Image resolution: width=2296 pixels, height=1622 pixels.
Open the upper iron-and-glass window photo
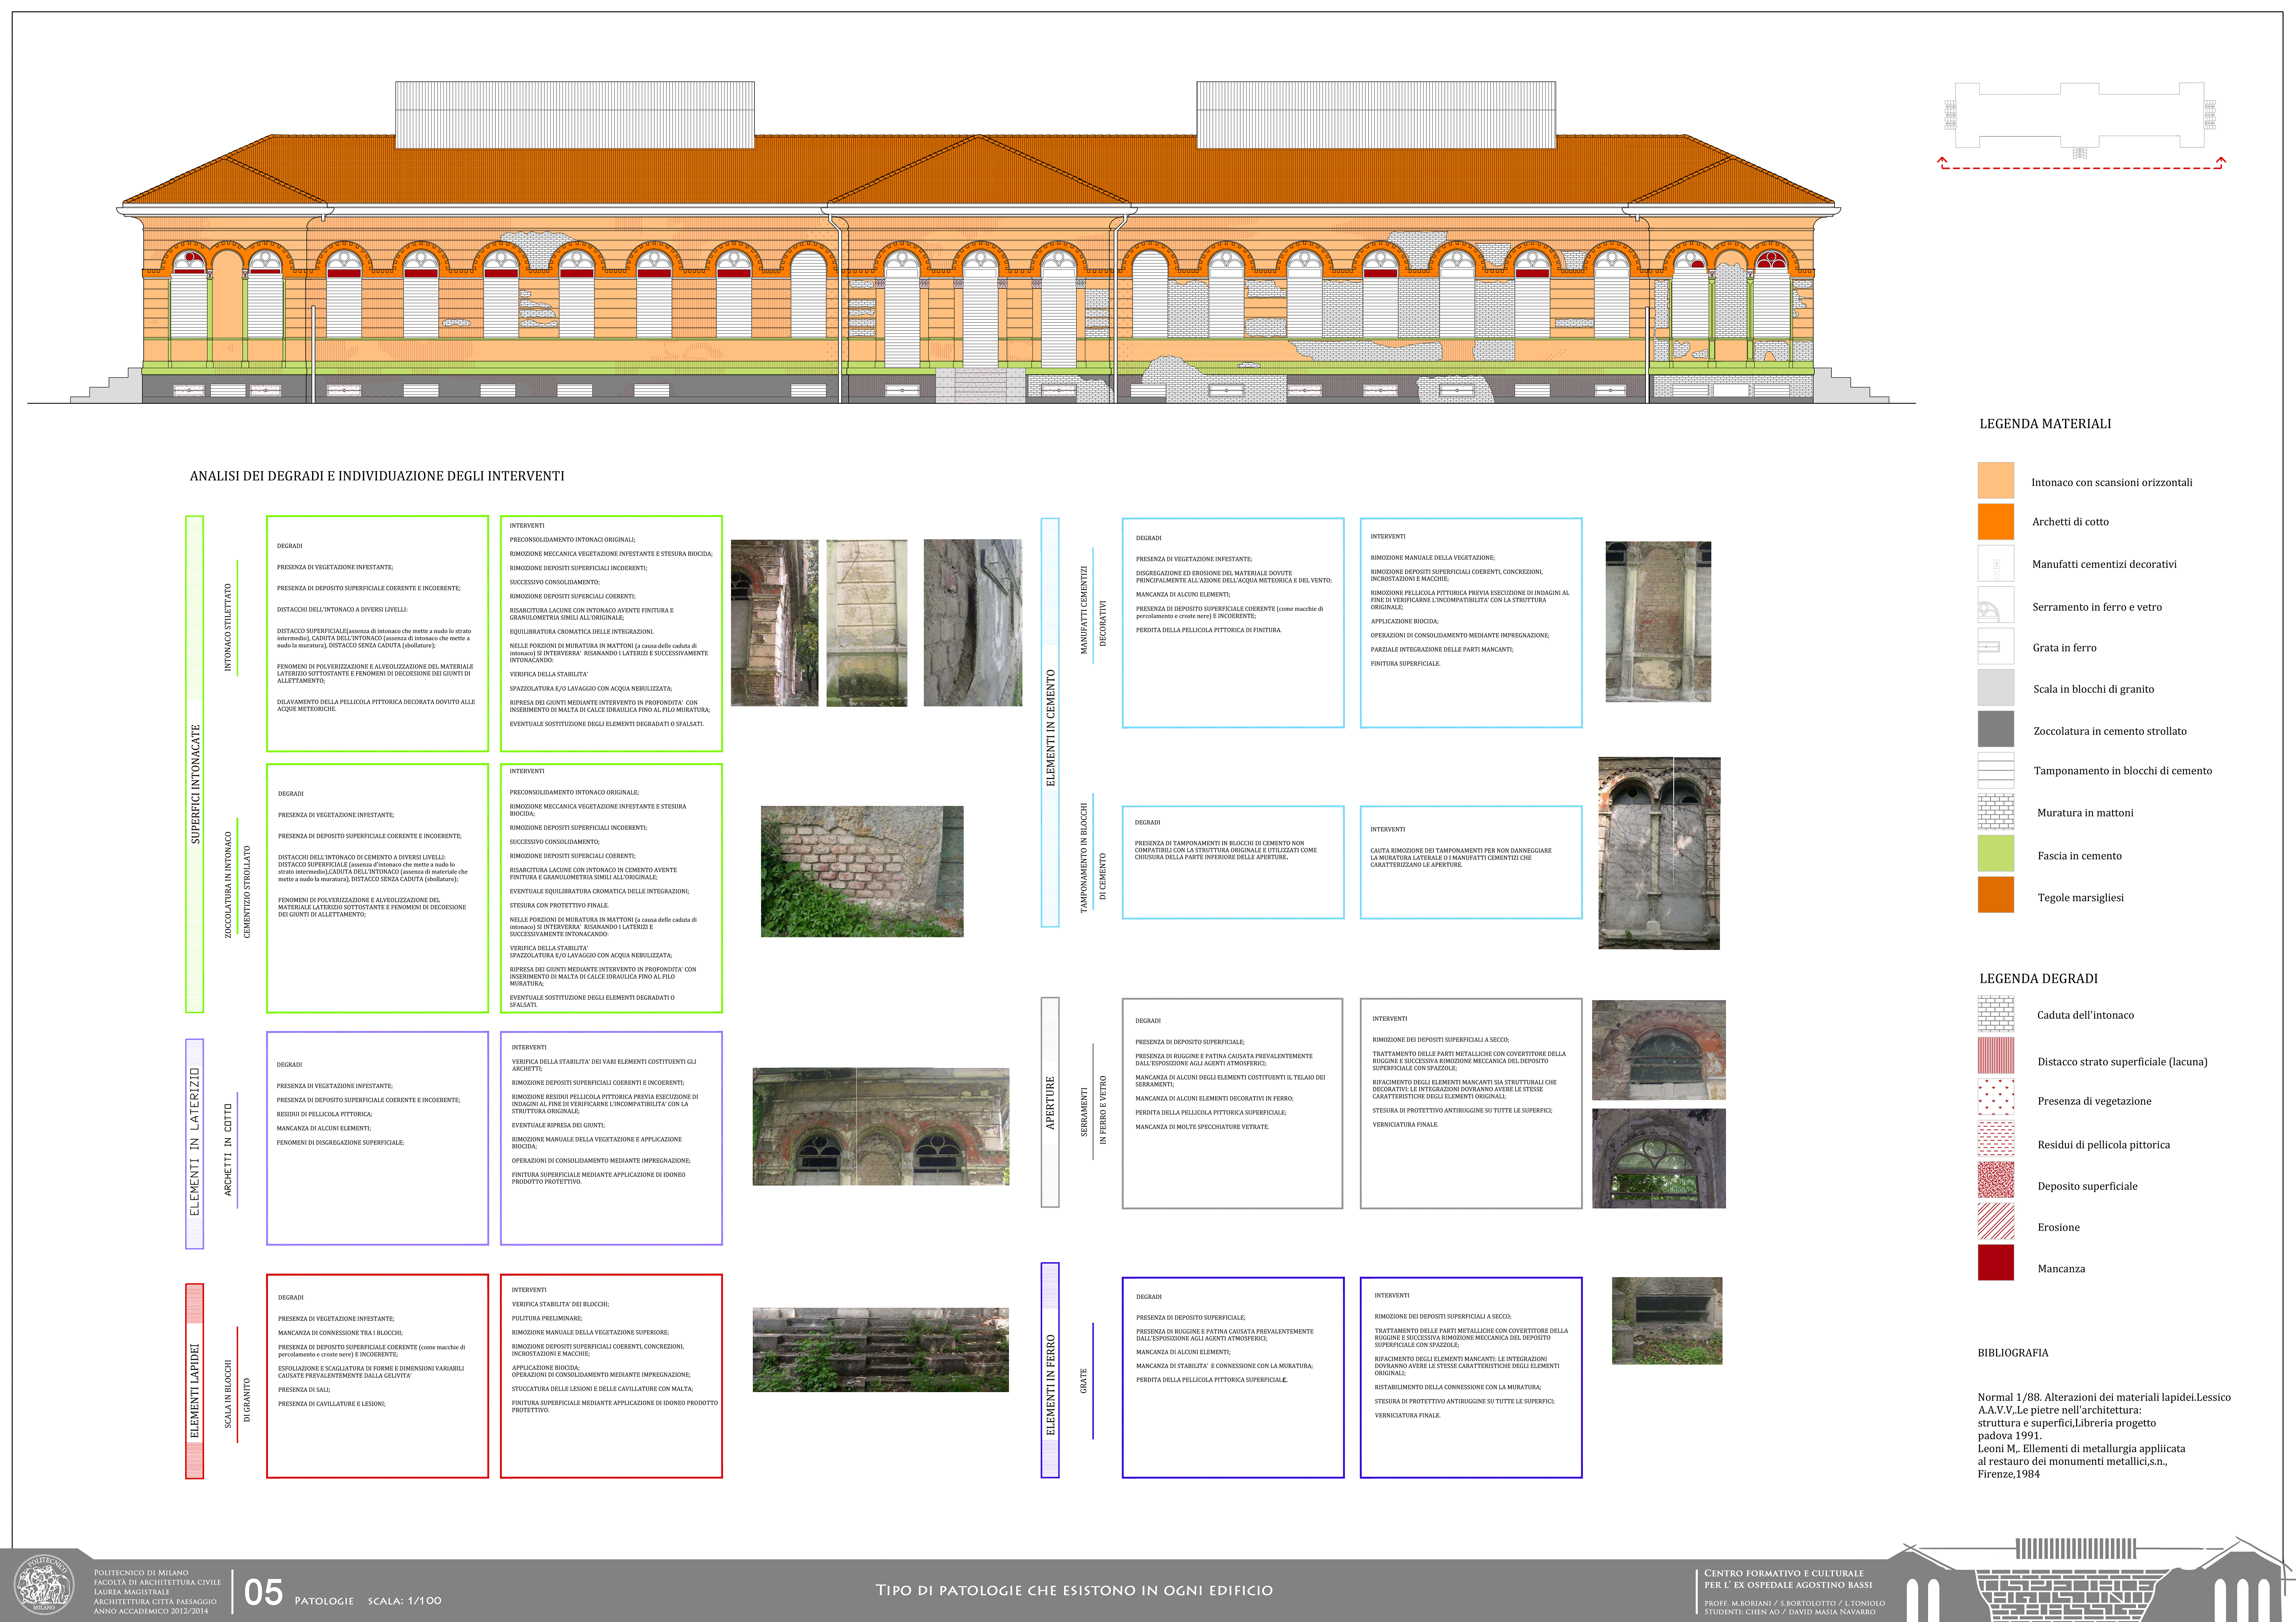(1659, 1050)
